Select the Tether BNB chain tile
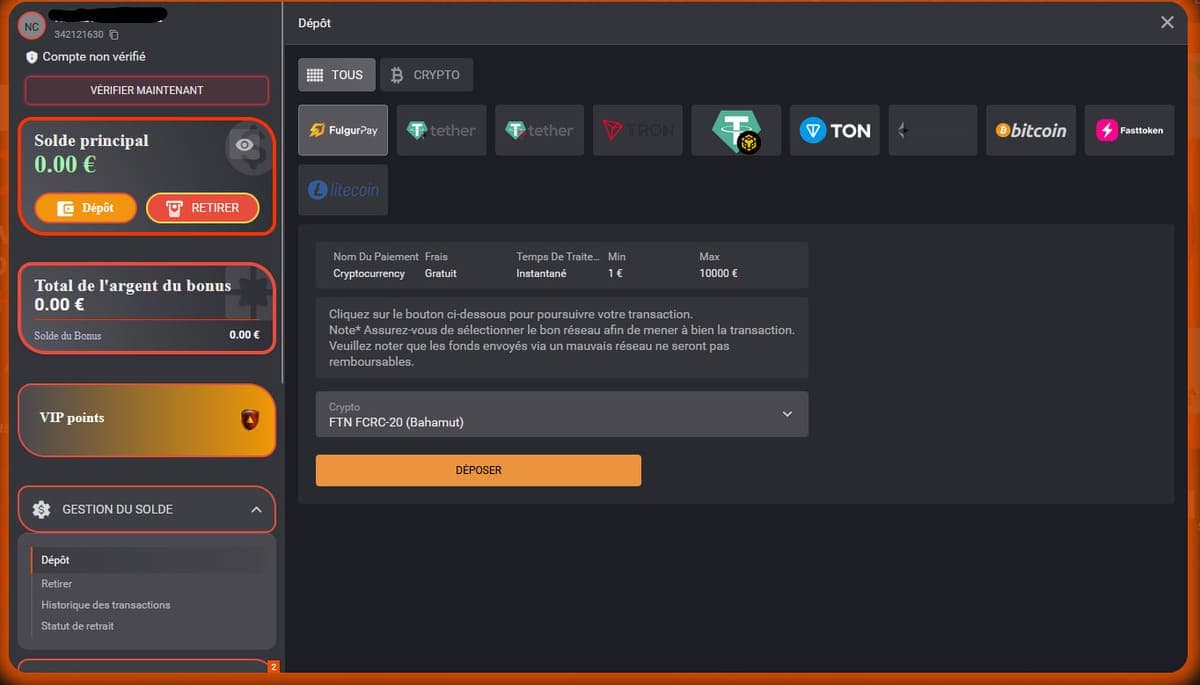This screenshot has width=1200, height=685. [735, 130]
